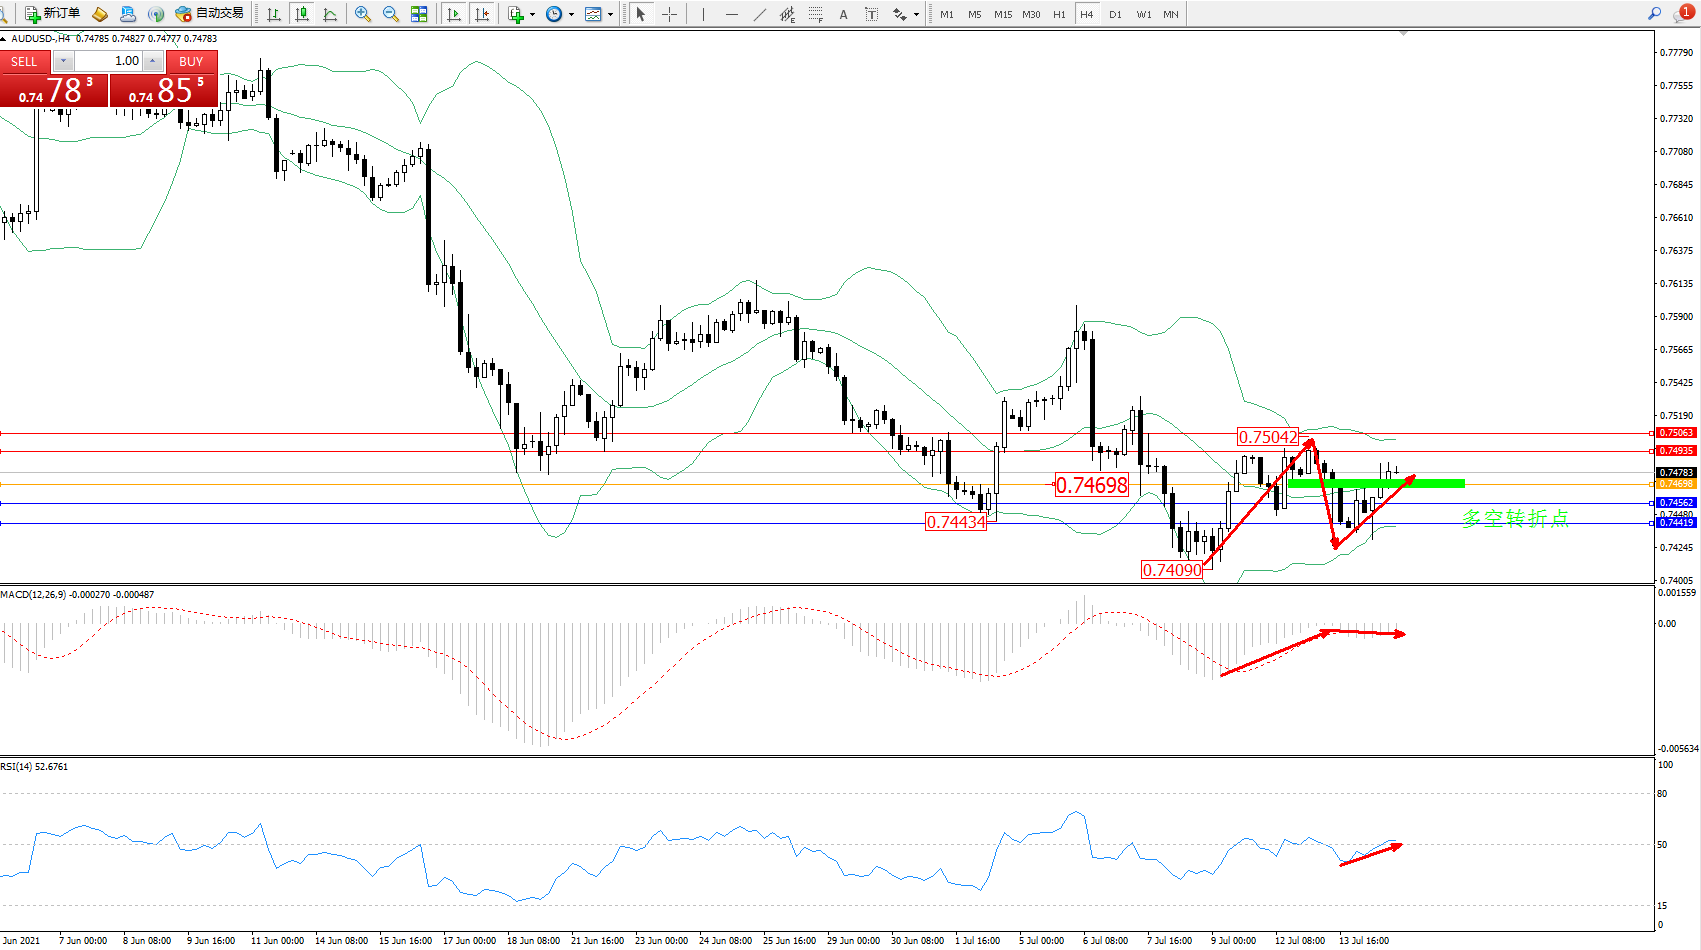This screenshot has width=1701, height=950.
Task: Pick the trendline drawing tool
Action: tap(759, 14)
